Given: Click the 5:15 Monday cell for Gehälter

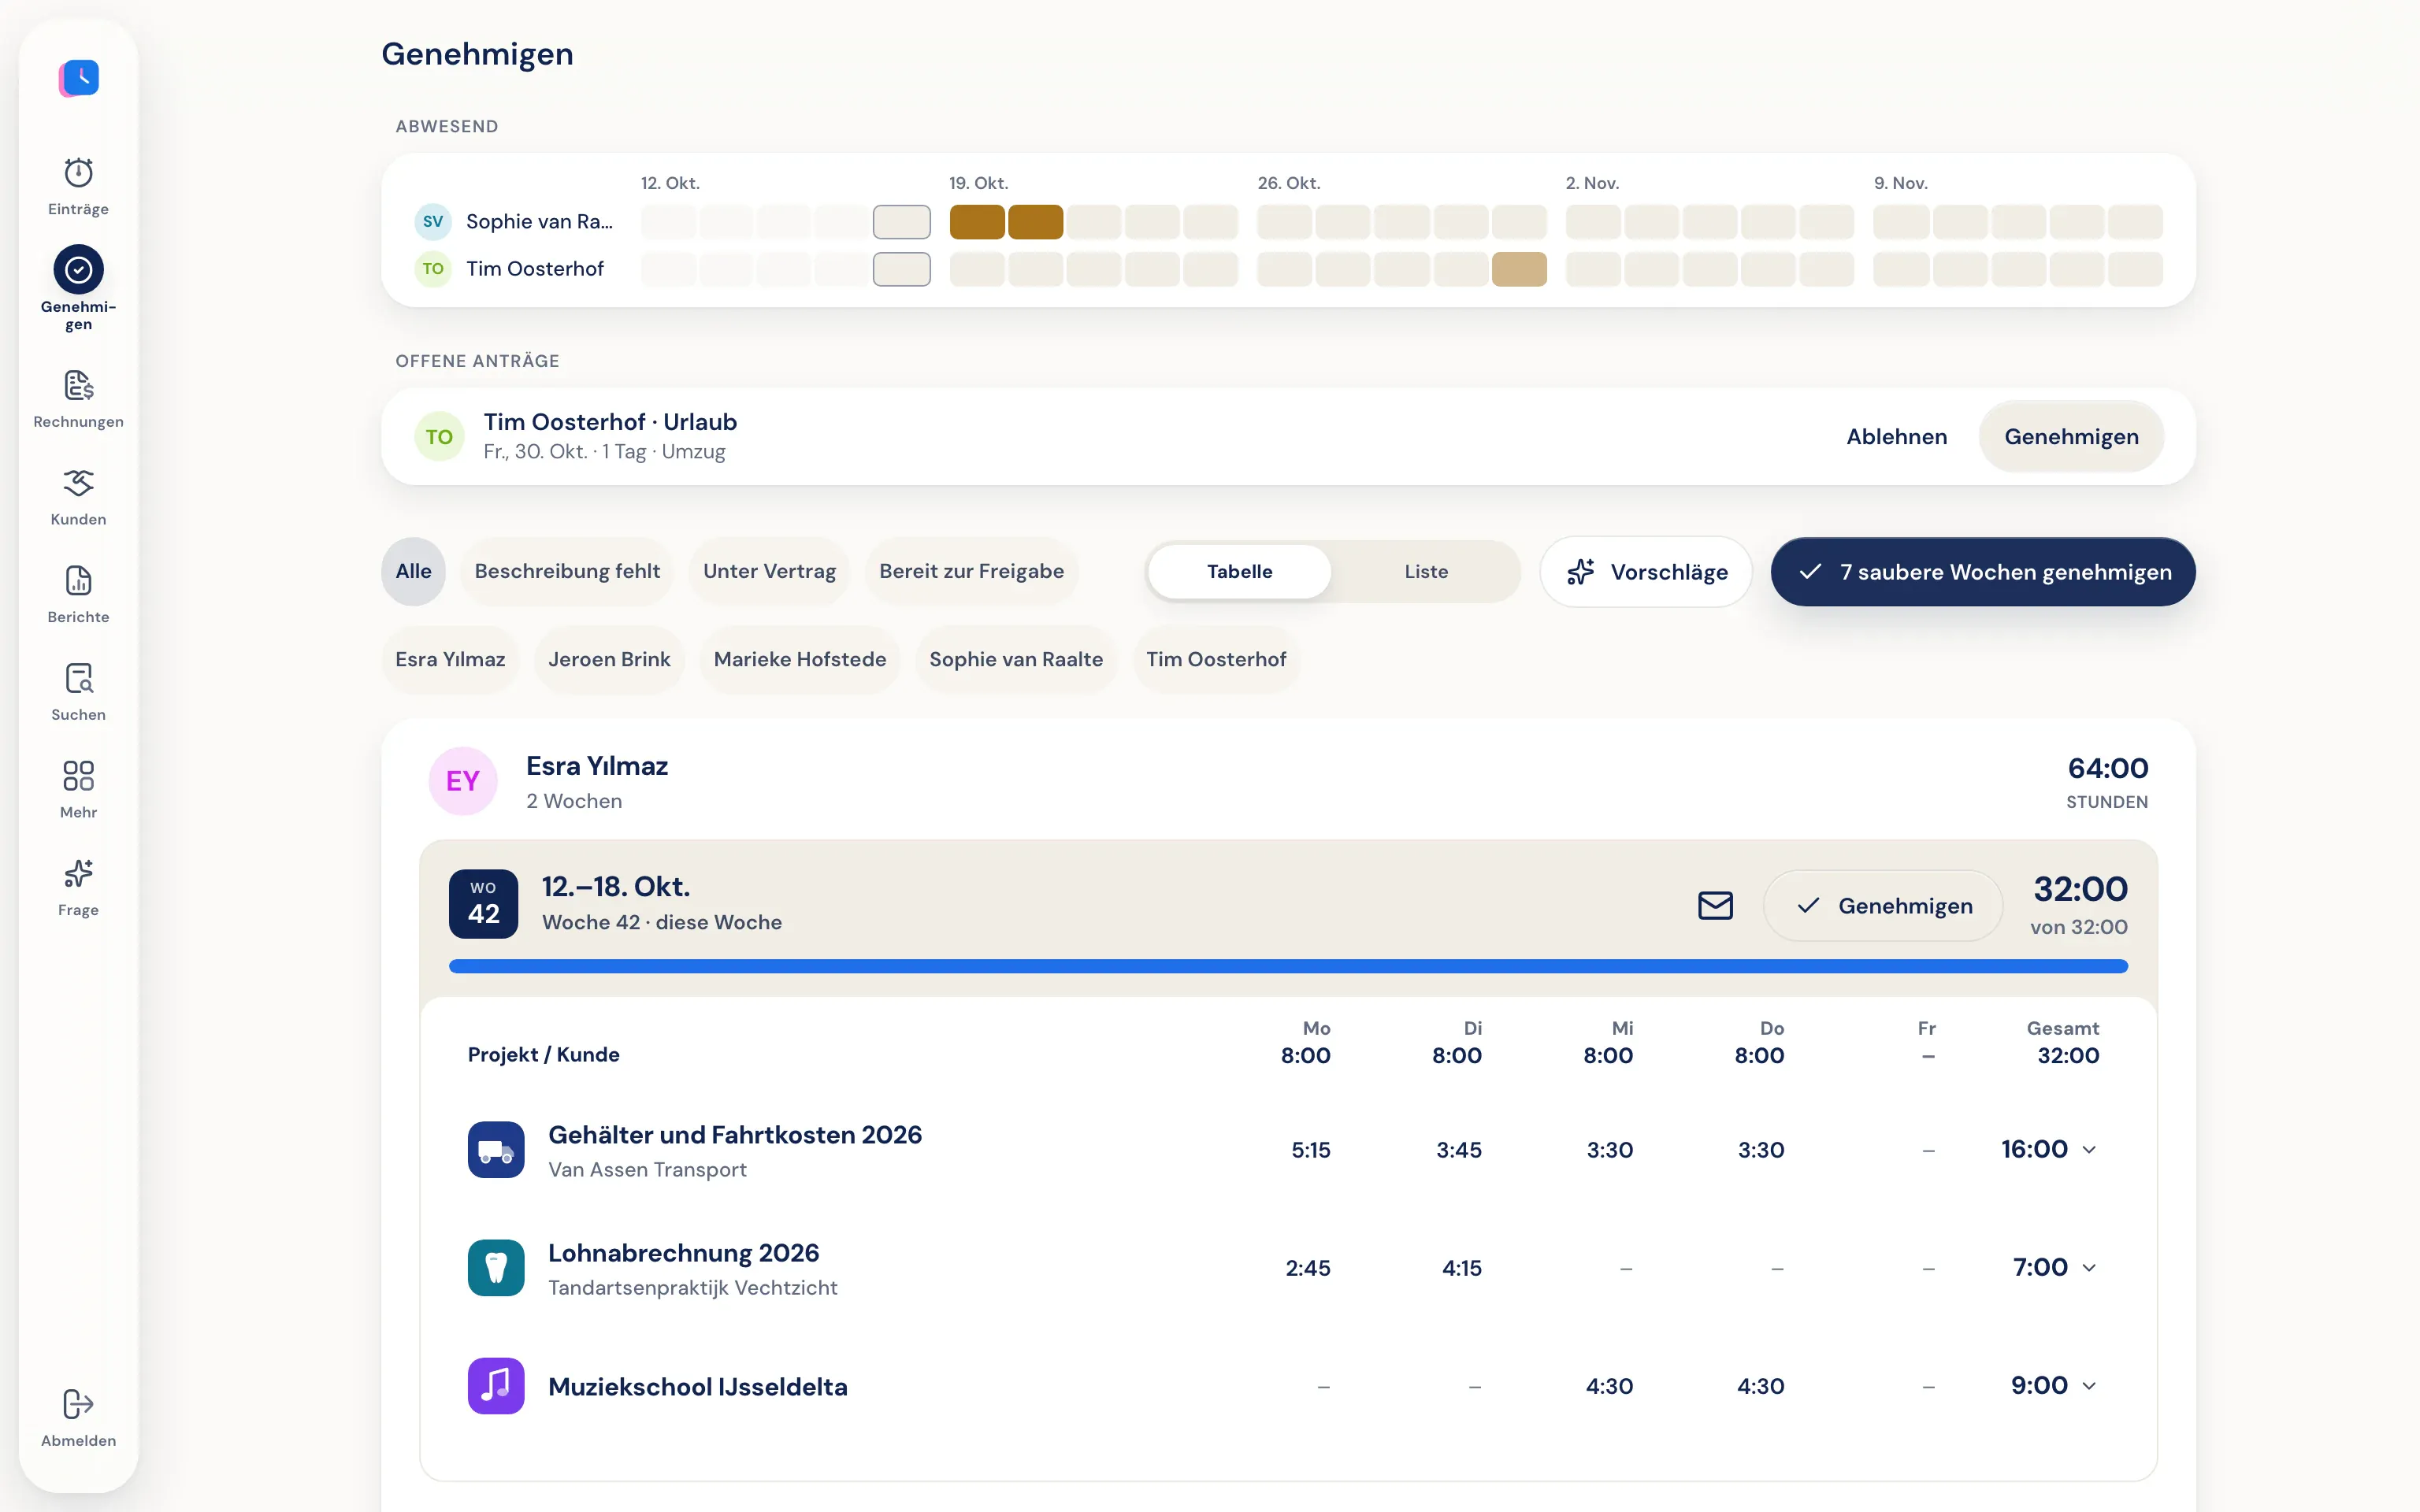Looking at the screenshot, I should [x=1310, y=1150].
